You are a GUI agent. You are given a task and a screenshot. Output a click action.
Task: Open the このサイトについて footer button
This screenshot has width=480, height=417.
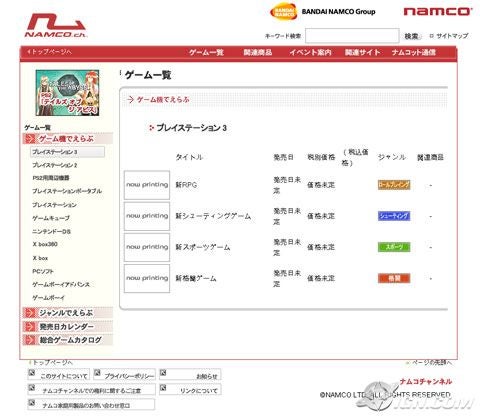click(59, 375)
